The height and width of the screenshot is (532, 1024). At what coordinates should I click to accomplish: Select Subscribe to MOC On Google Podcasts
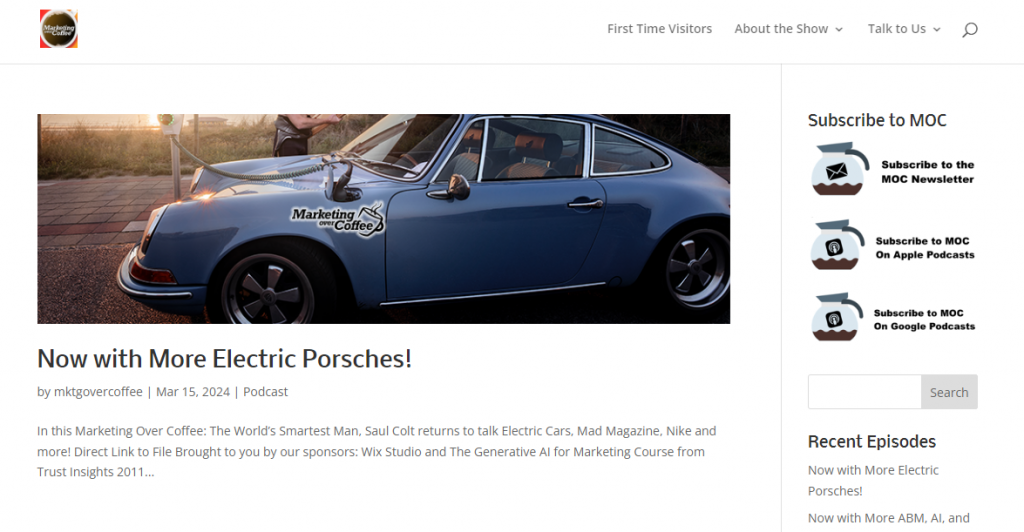pos(924,320)
